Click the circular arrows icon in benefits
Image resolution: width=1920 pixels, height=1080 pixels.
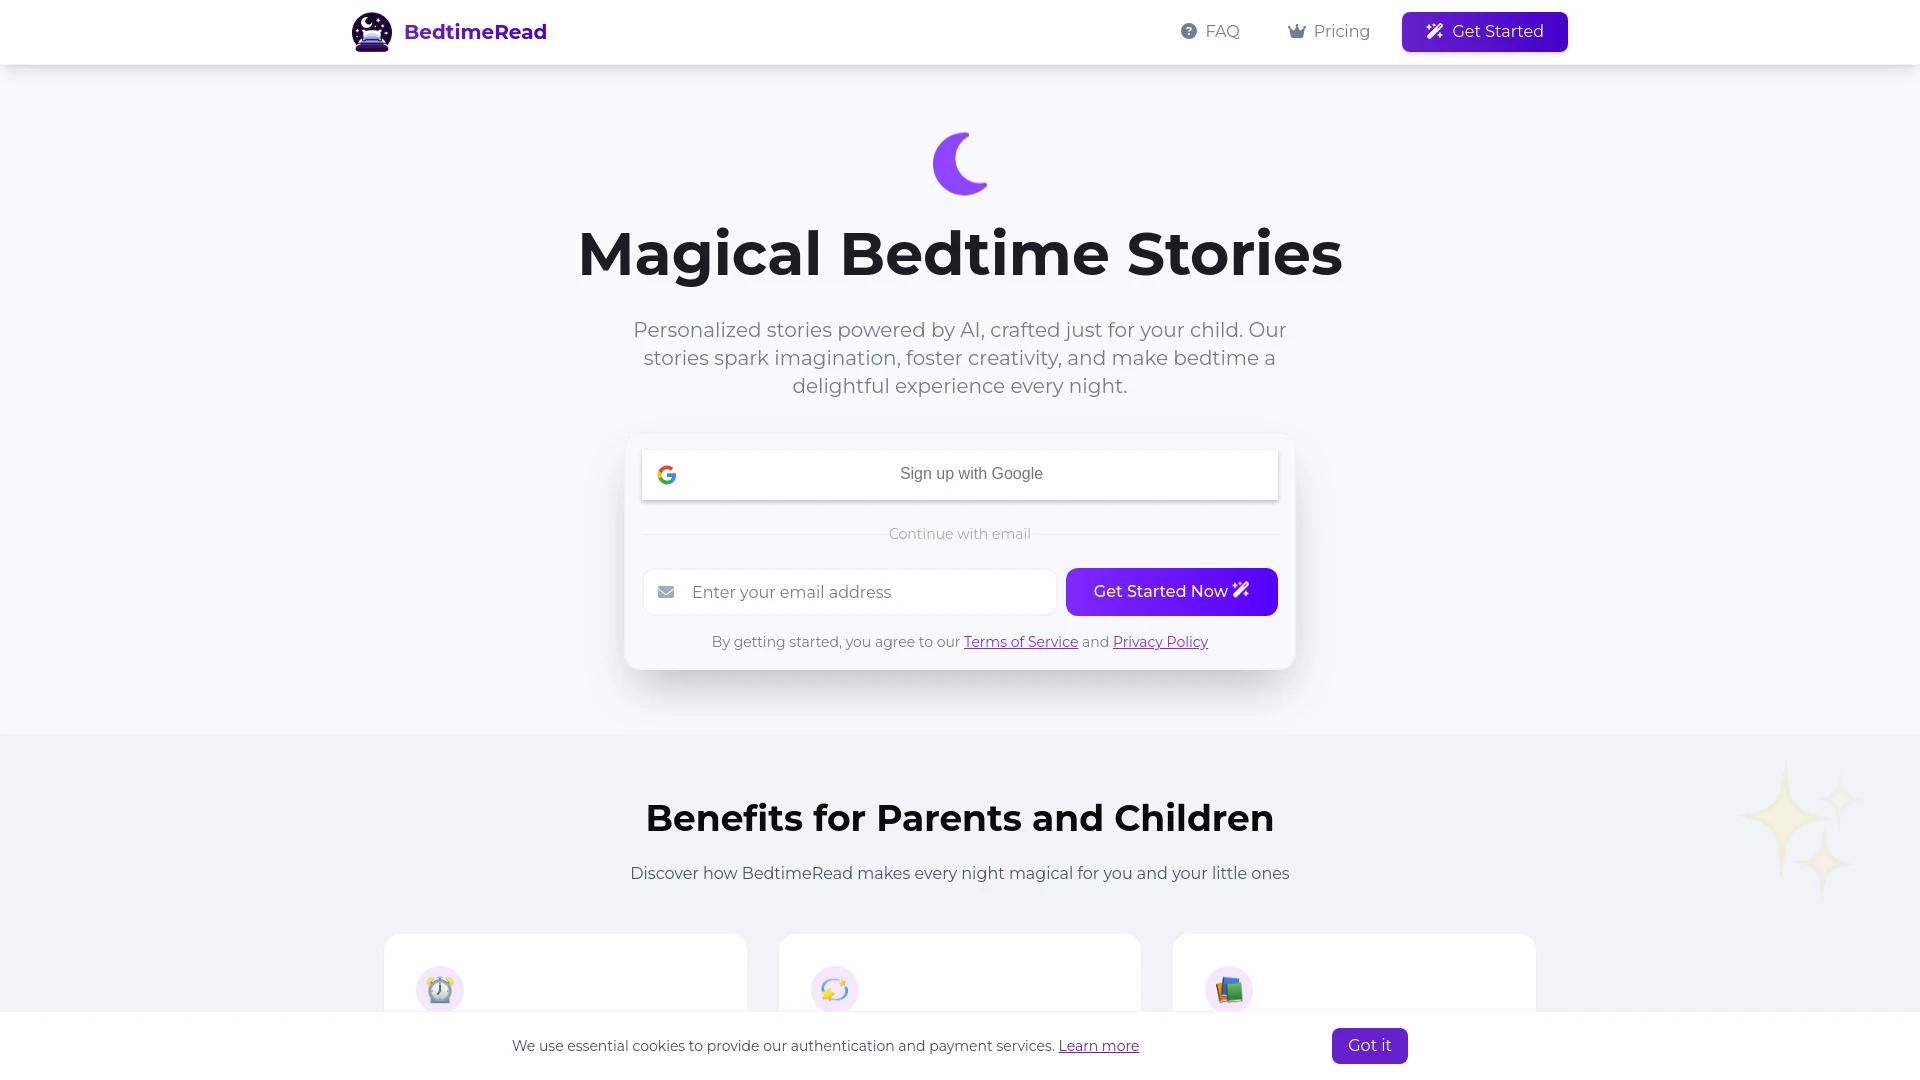click(835, 989)
